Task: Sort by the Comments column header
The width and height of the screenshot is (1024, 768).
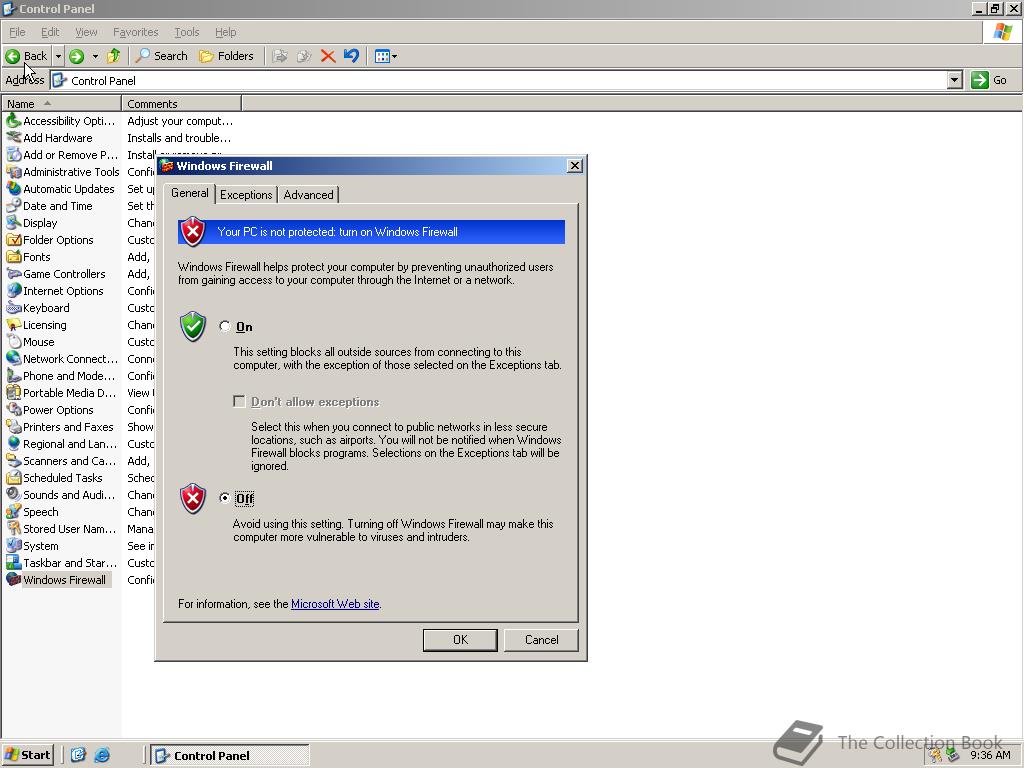Action: [182, 103]
